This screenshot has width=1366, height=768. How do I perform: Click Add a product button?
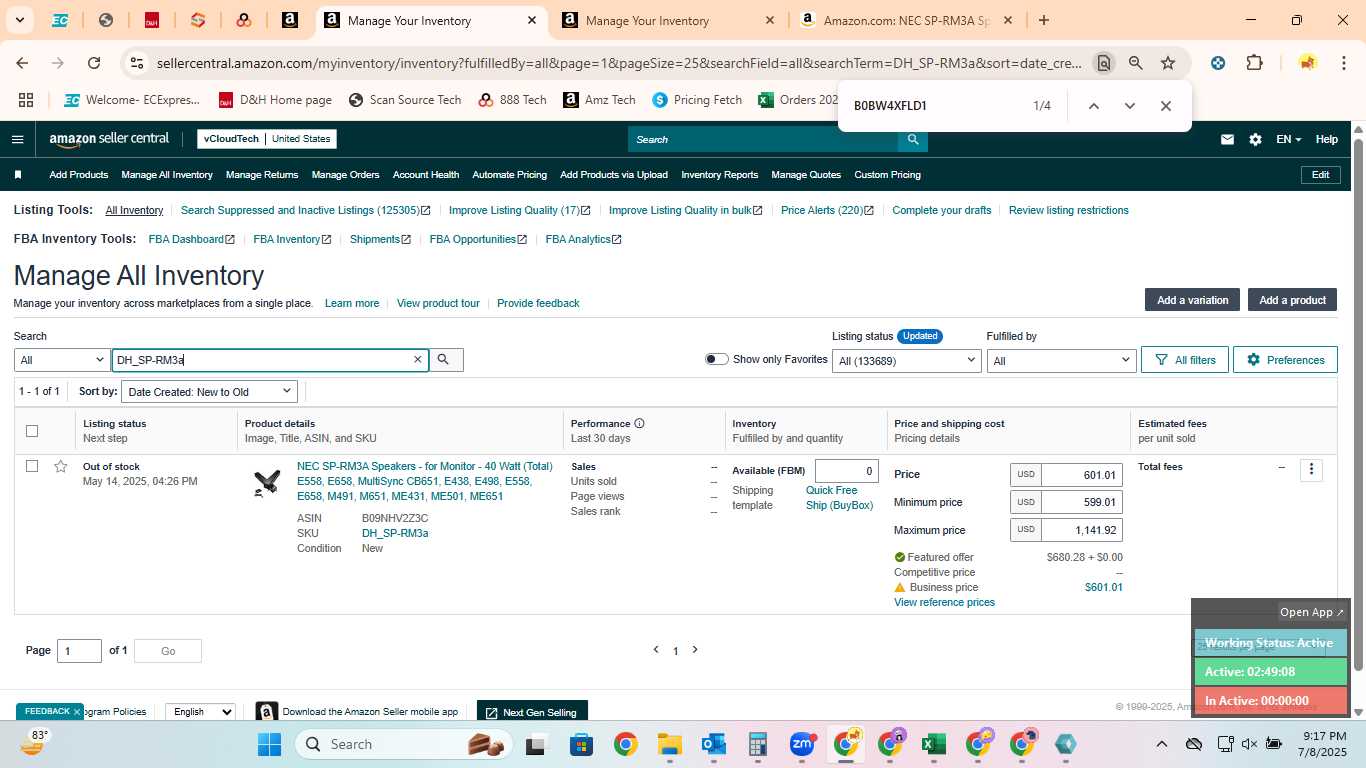coord(1292,300)
